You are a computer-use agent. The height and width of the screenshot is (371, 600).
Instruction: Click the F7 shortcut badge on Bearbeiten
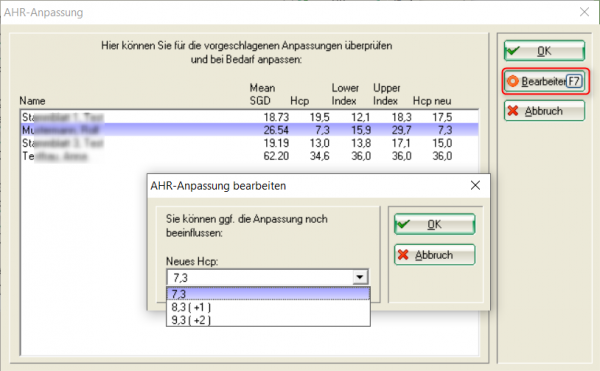pos(574,81)
